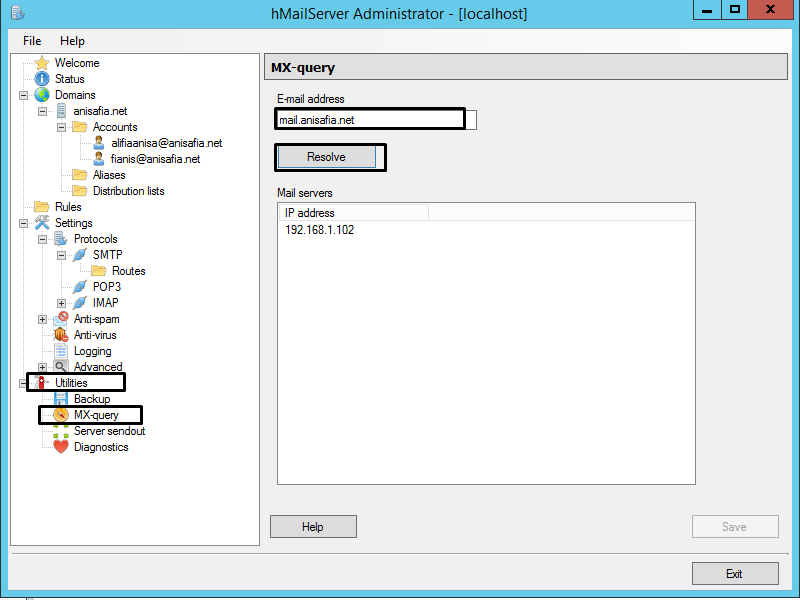800x600 pixels.
Task: Click the Anti-spam envelope icon
Action: pos(61,319)
